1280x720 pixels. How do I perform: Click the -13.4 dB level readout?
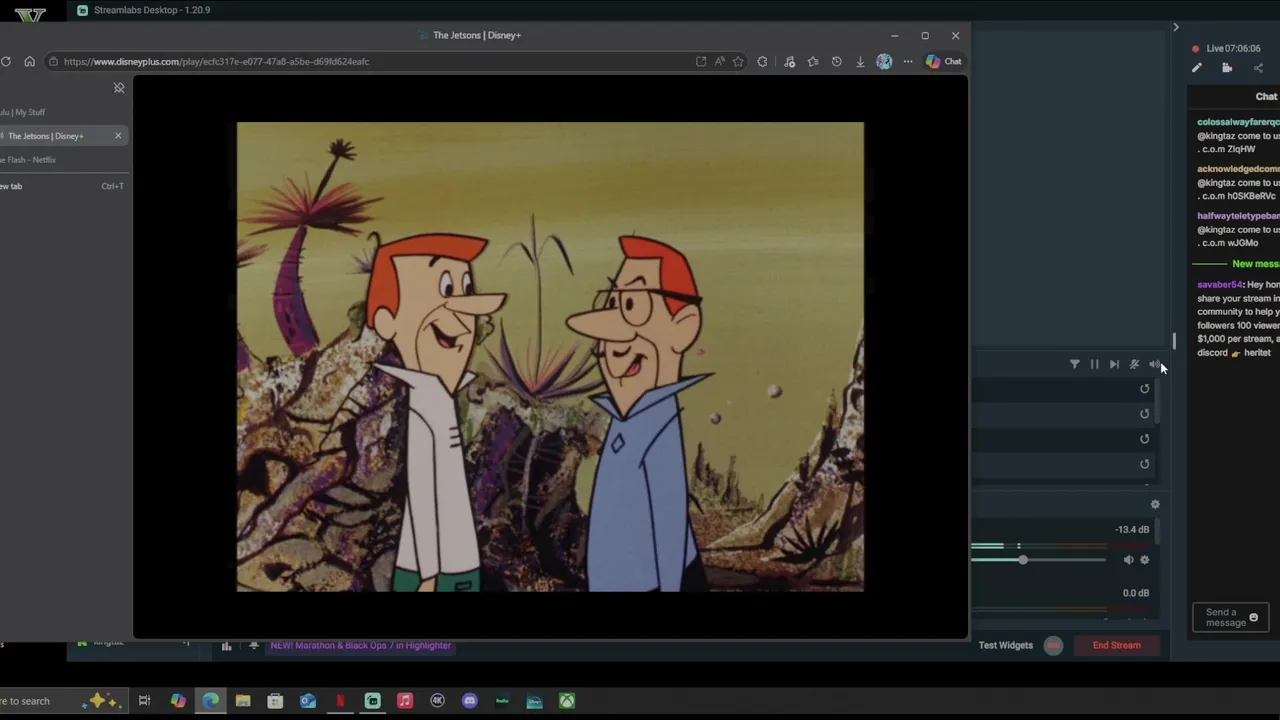coord(1132,530)
